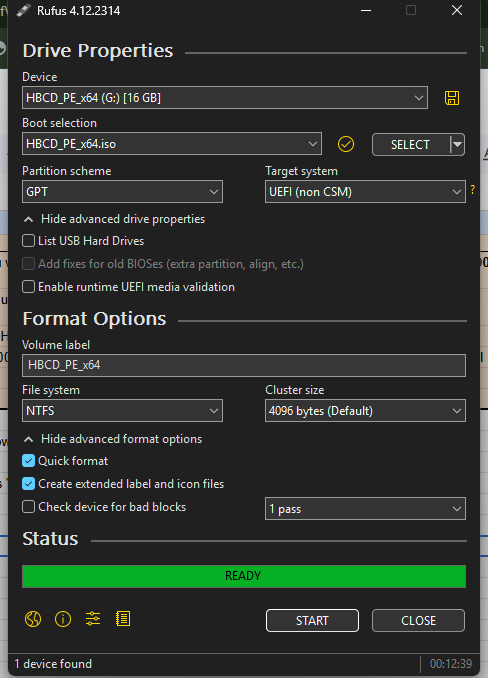Uncheck Create extended label and icon files
The image size is (488, 678).
(29, 484)
